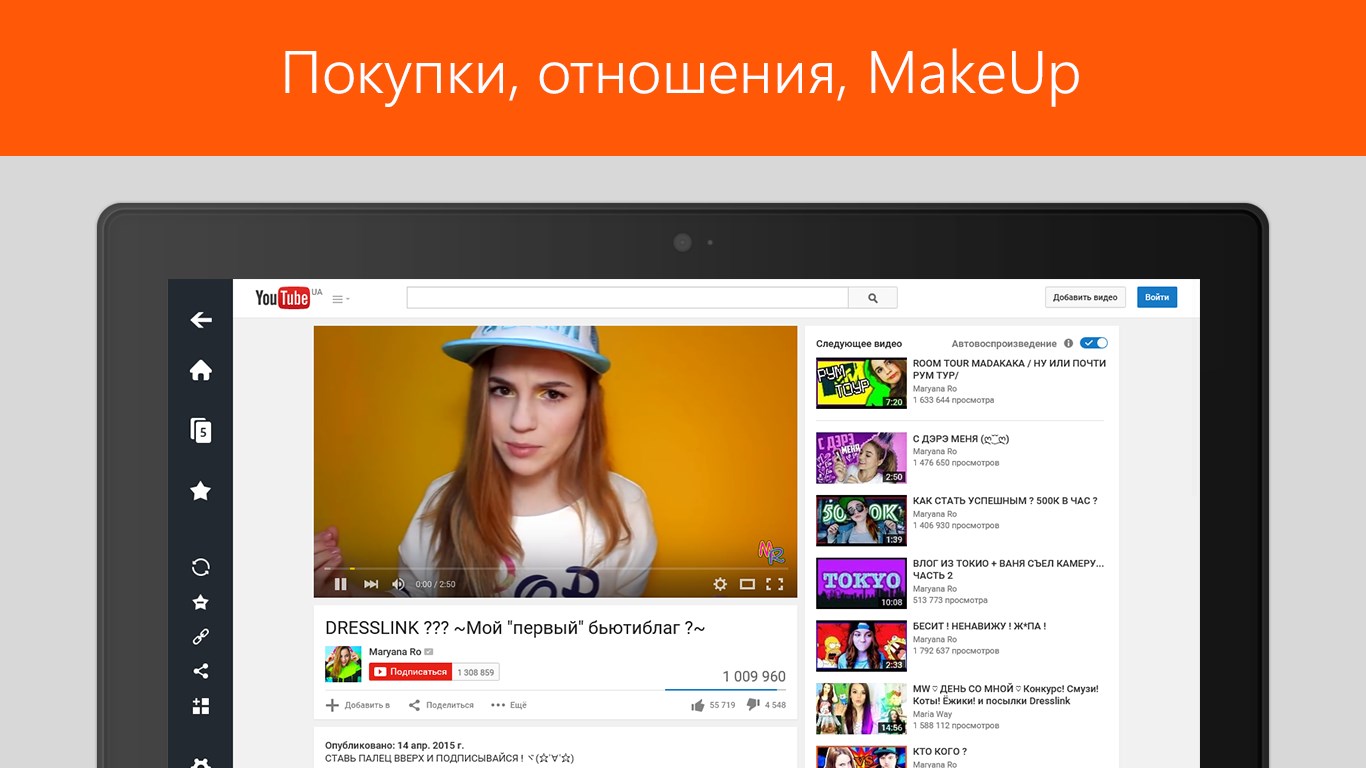
Task: Enter fullscreen video mode
Action: (774, 584)
